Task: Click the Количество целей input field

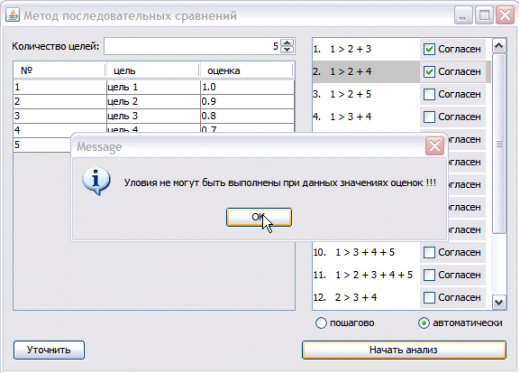Action: pyautogui.click(x=192, y=46)
